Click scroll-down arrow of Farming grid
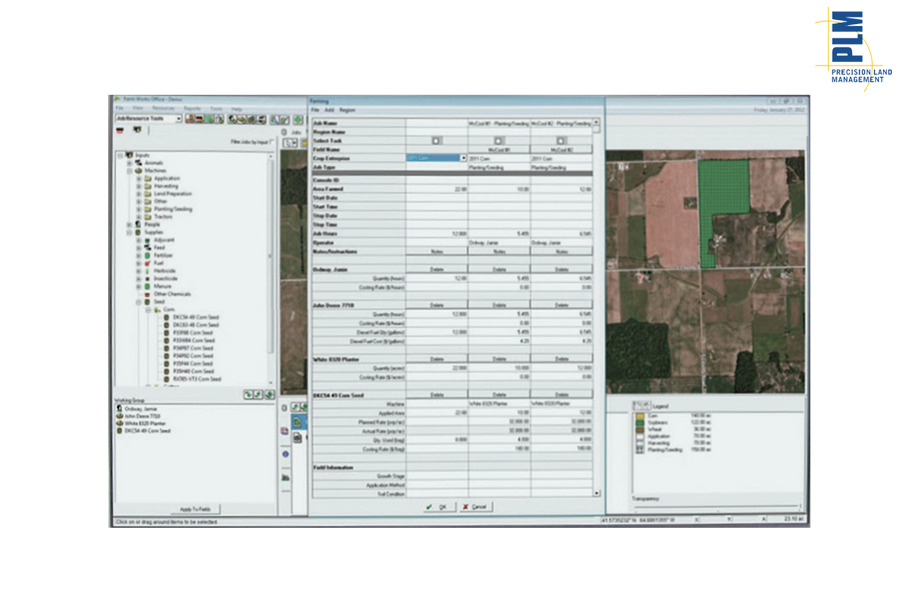This screenshot has width=900, height=610. 596,494
